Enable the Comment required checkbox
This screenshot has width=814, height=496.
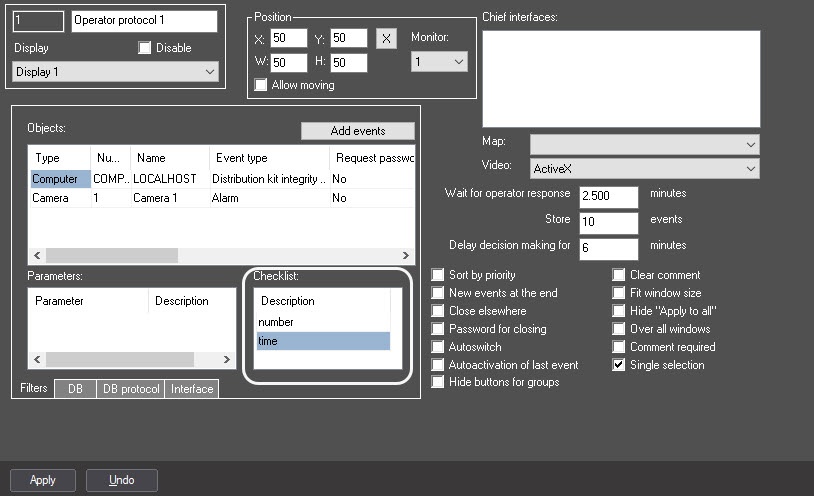click(619, 347)
